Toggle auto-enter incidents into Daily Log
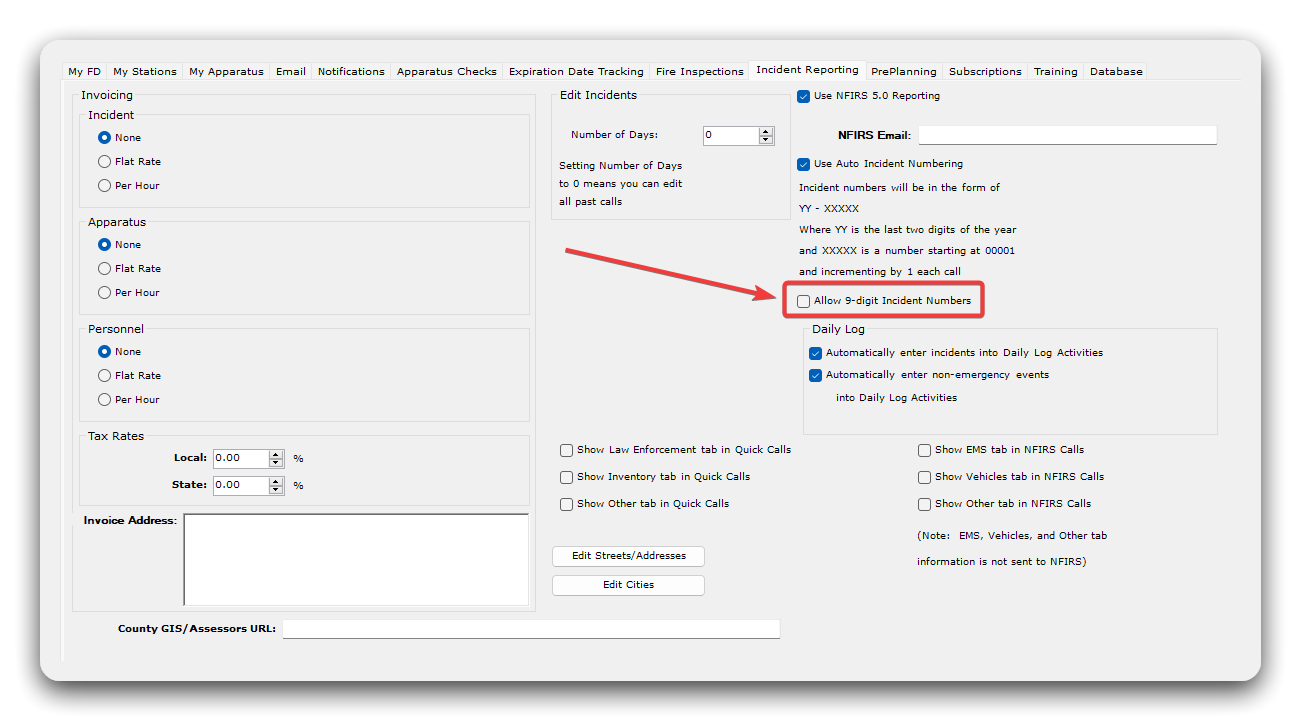This screenshot has height=721, width=1301. pyautogui.click(x=816, y=353)
